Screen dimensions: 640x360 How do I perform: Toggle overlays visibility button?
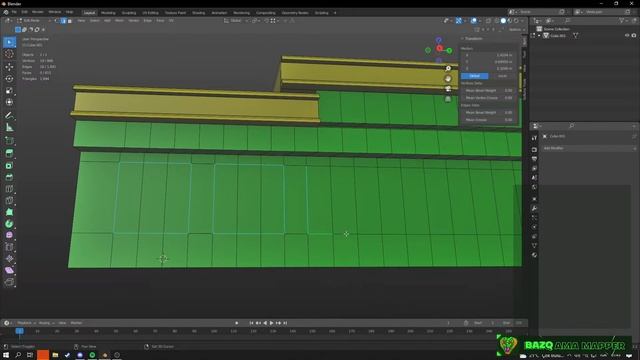coord(473,20)
